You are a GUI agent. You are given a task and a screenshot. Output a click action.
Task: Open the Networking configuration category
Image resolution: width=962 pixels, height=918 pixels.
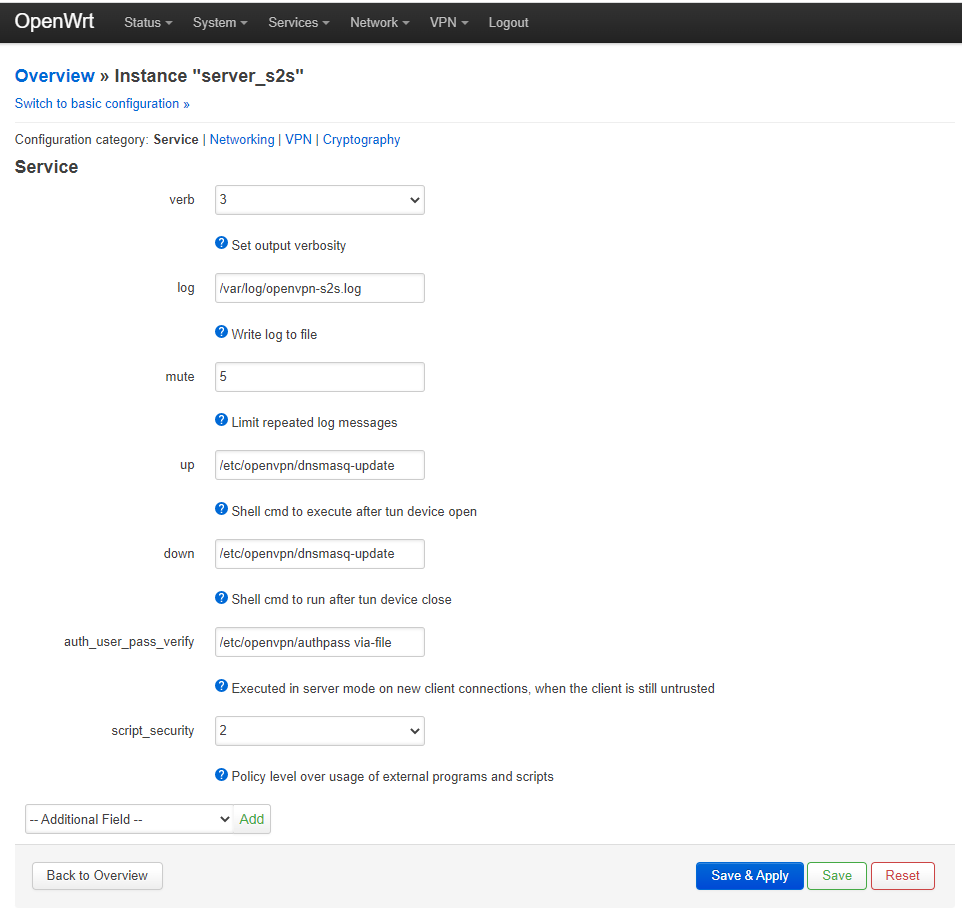pos(242,140)
